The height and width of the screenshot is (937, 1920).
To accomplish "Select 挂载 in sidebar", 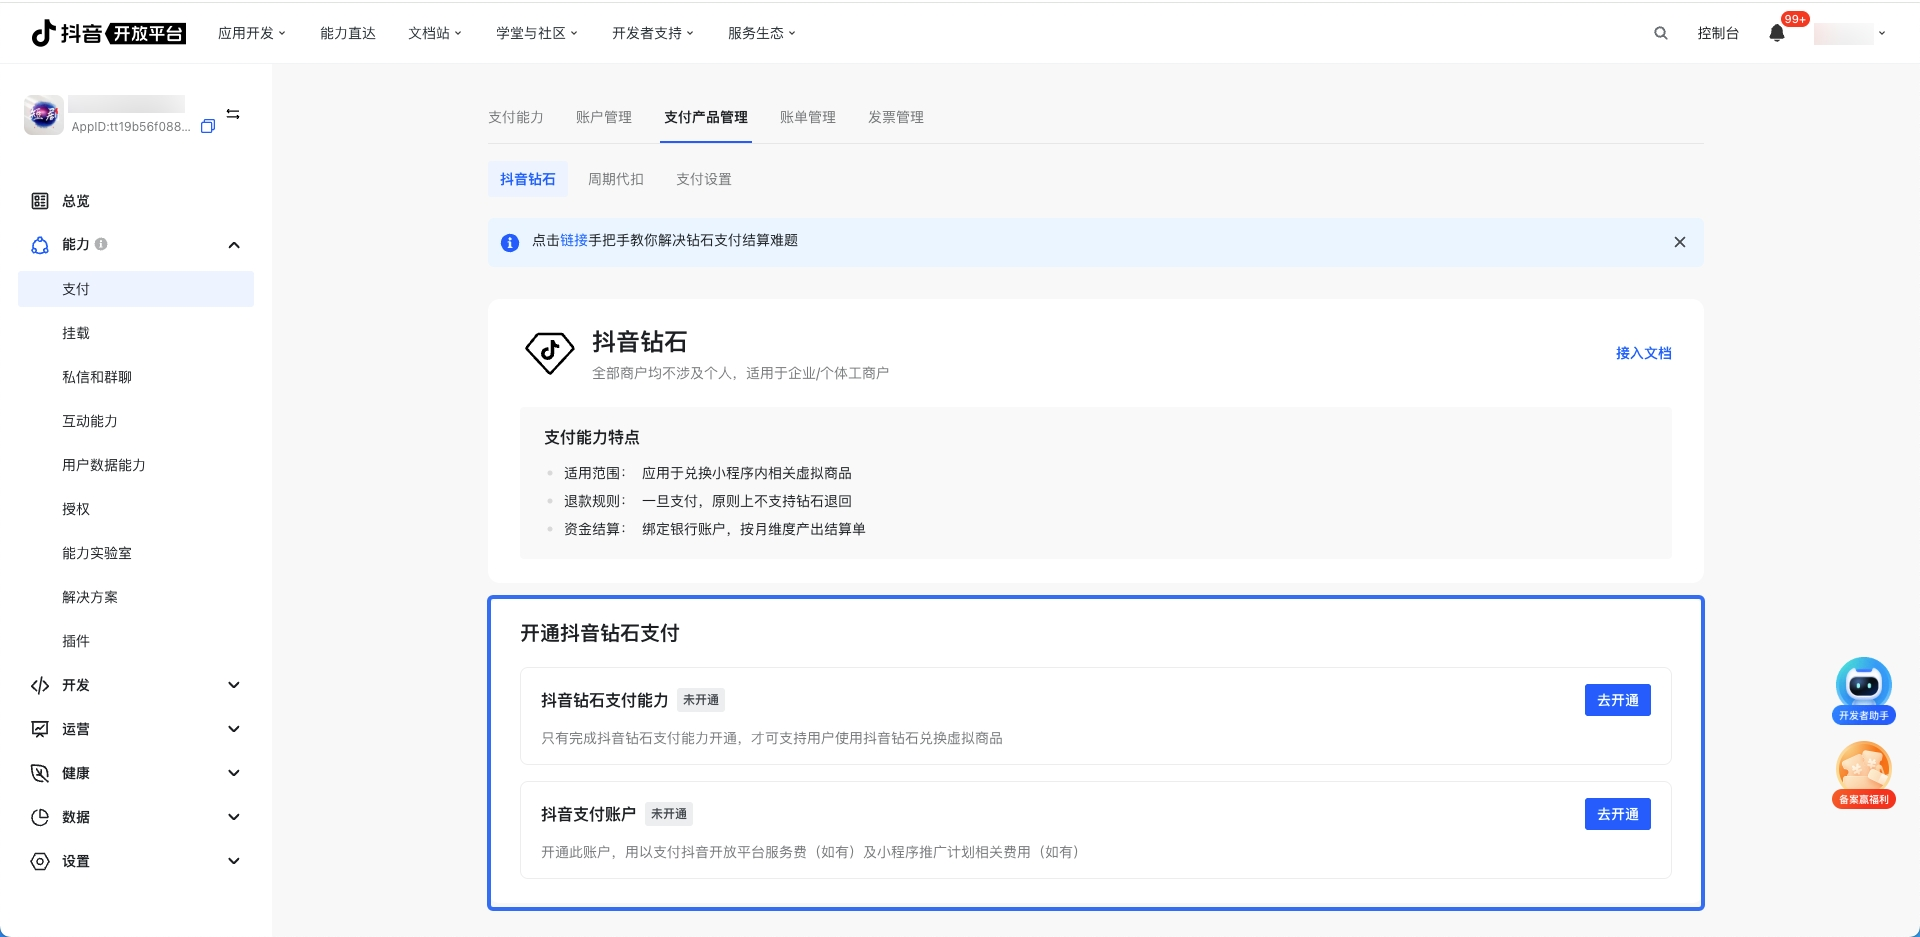I will (76, 333).
